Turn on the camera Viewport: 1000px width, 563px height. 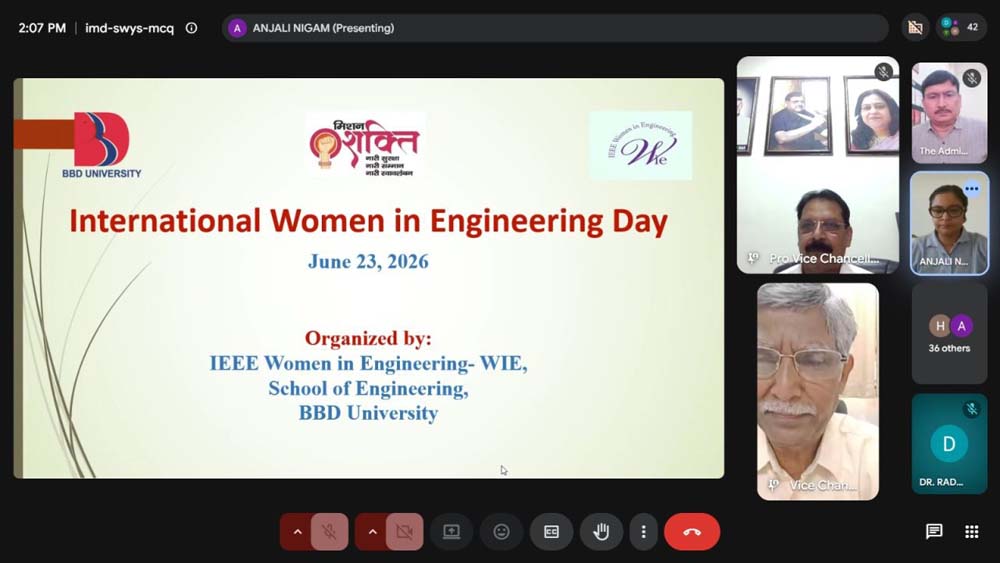click(404, 532)
